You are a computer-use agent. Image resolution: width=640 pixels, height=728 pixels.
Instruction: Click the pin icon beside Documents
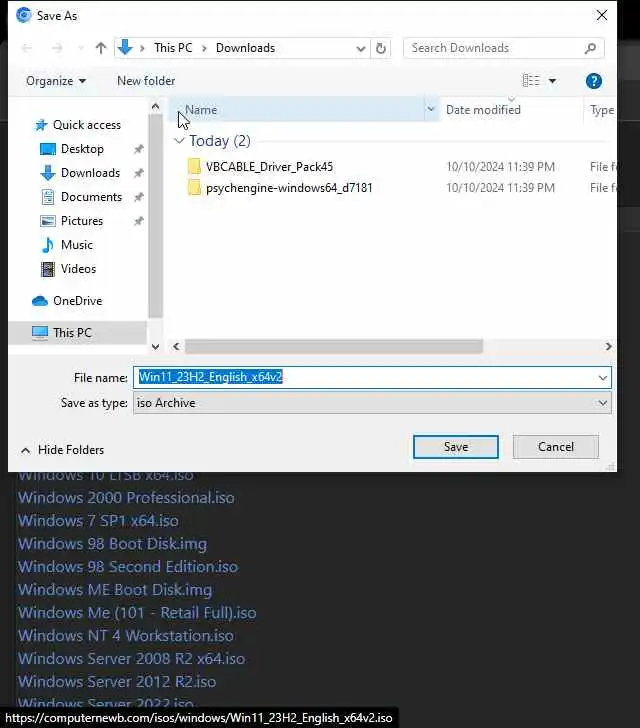click(x=138, y=197)
